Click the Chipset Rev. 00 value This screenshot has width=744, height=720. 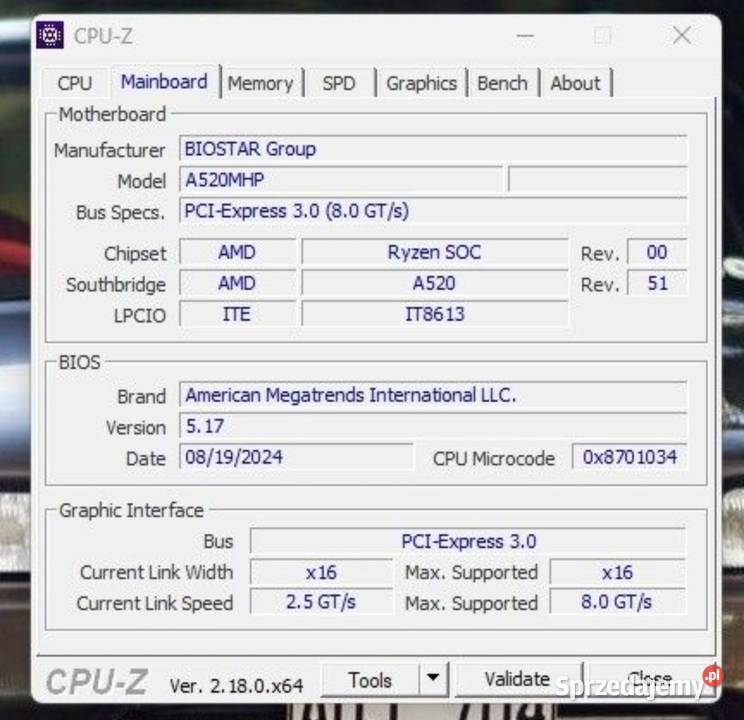(657, 252)
